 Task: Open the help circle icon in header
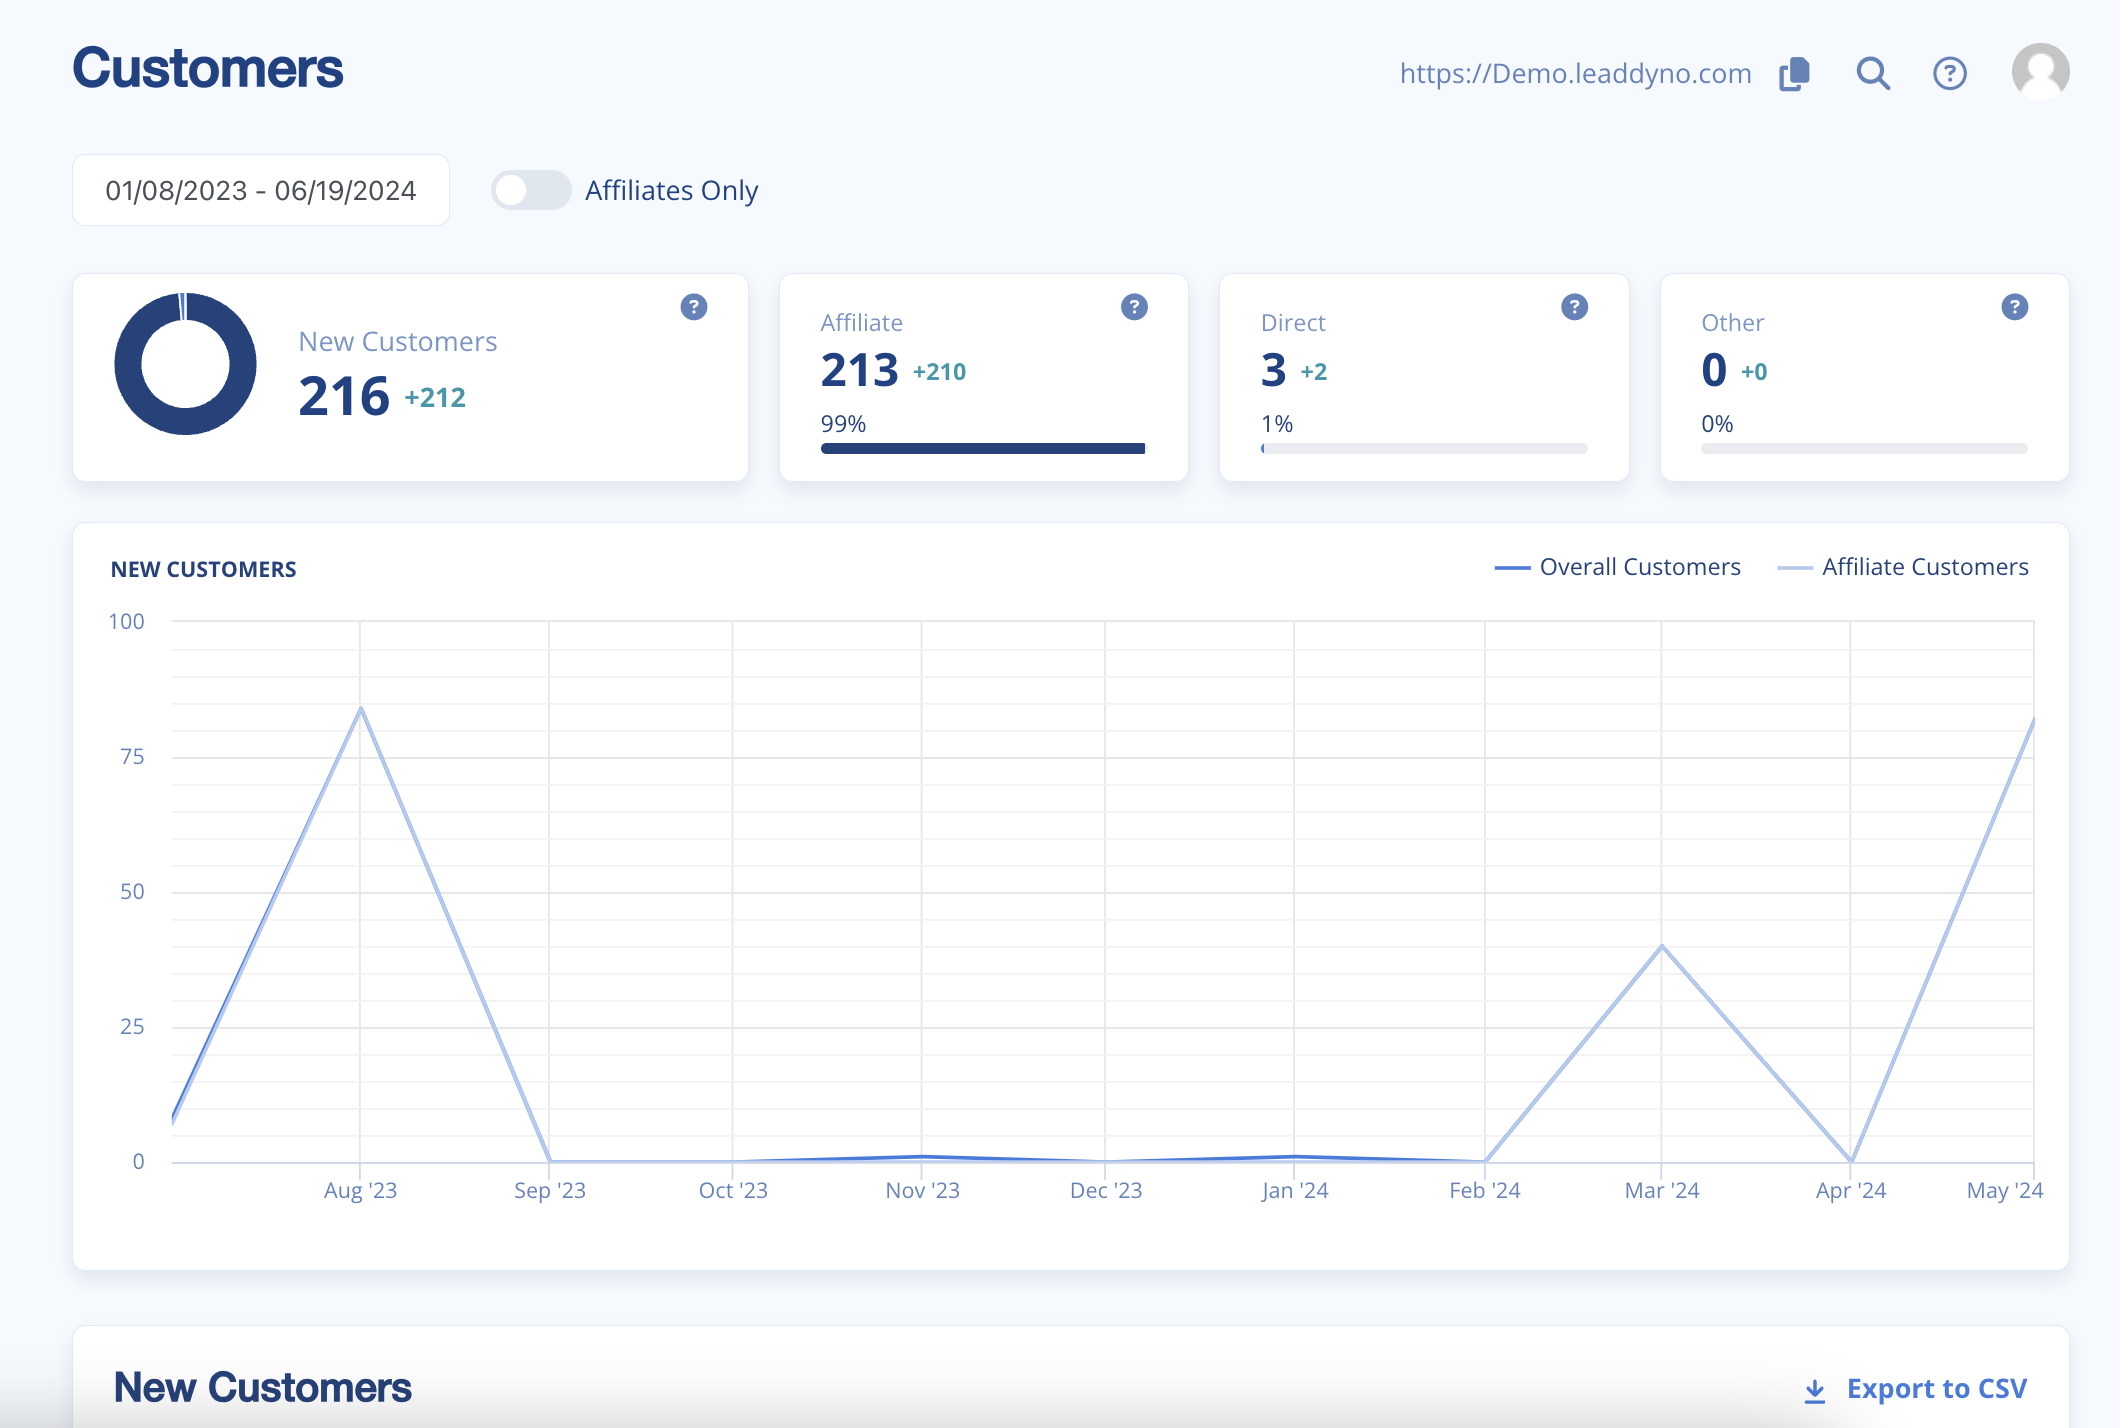[x=1949, y=74]
